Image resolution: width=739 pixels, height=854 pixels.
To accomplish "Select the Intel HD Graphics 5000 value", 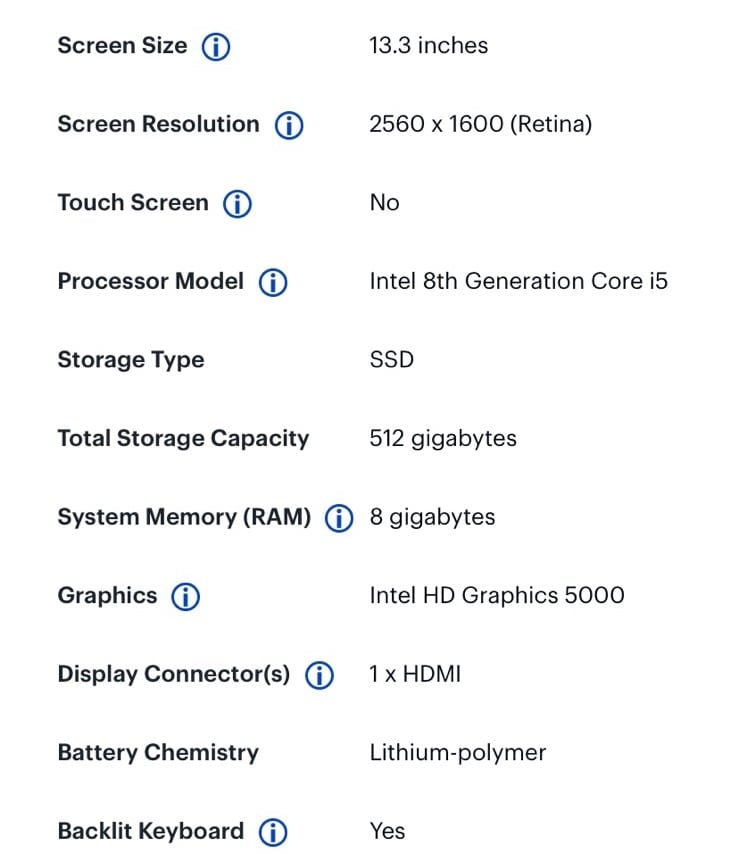I will 497,595.
